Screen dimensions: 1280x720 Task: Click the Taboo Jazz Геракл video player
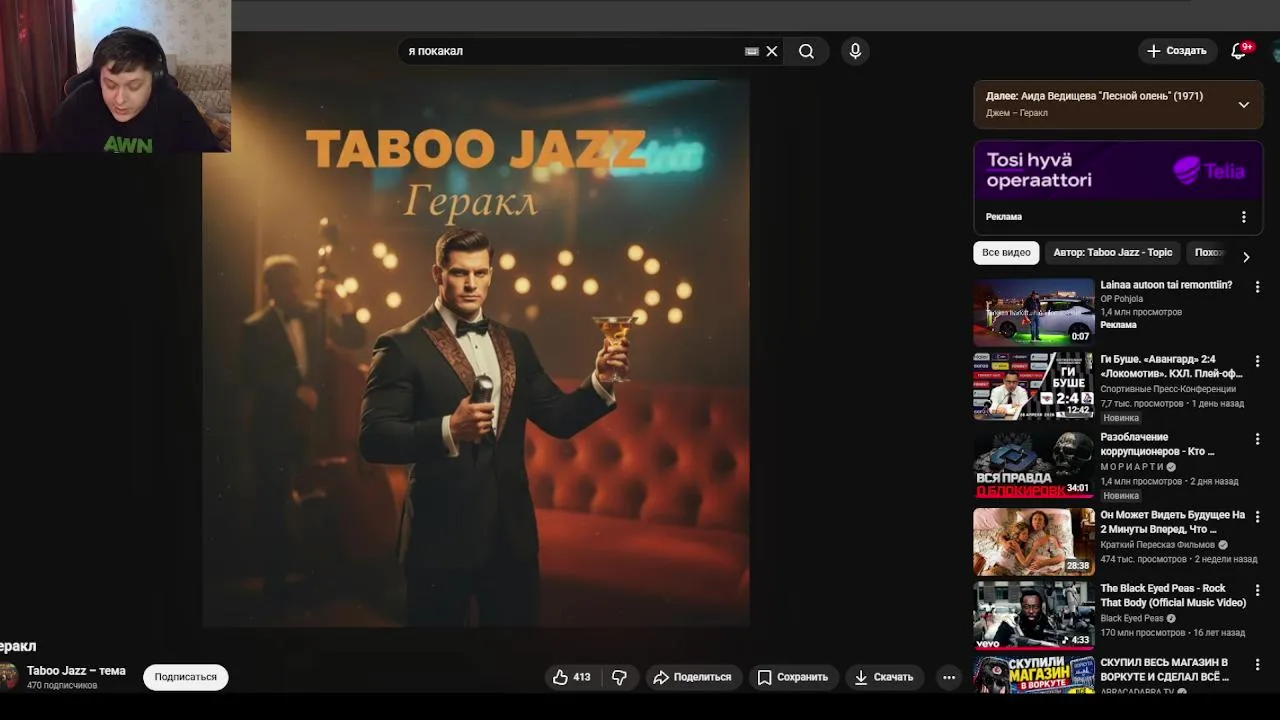(476, 354)
